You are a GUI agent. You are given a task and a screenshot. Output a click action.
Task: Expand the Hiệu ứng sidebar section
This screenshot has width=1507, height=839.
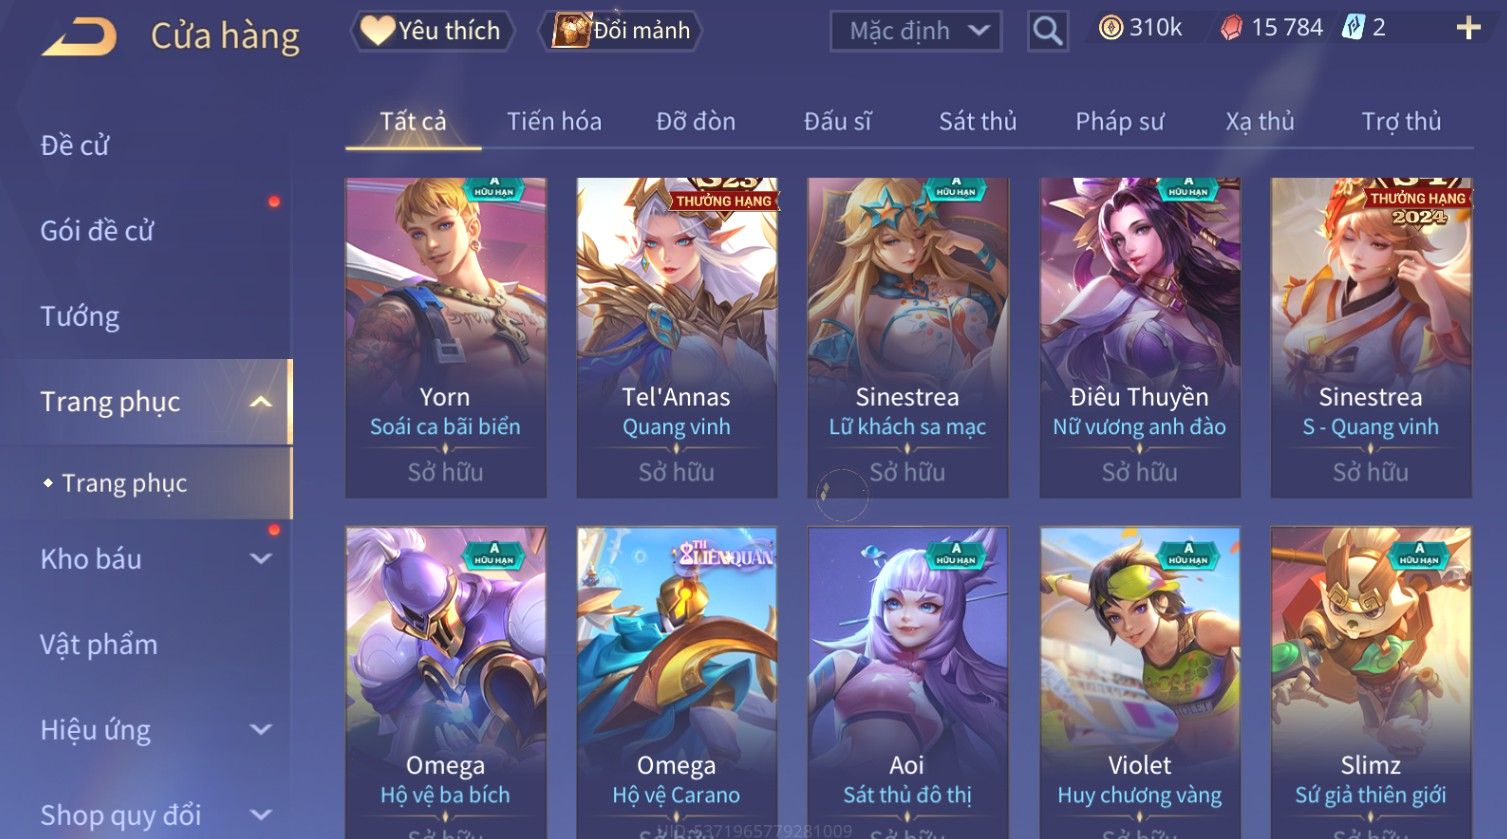[260, 730]
